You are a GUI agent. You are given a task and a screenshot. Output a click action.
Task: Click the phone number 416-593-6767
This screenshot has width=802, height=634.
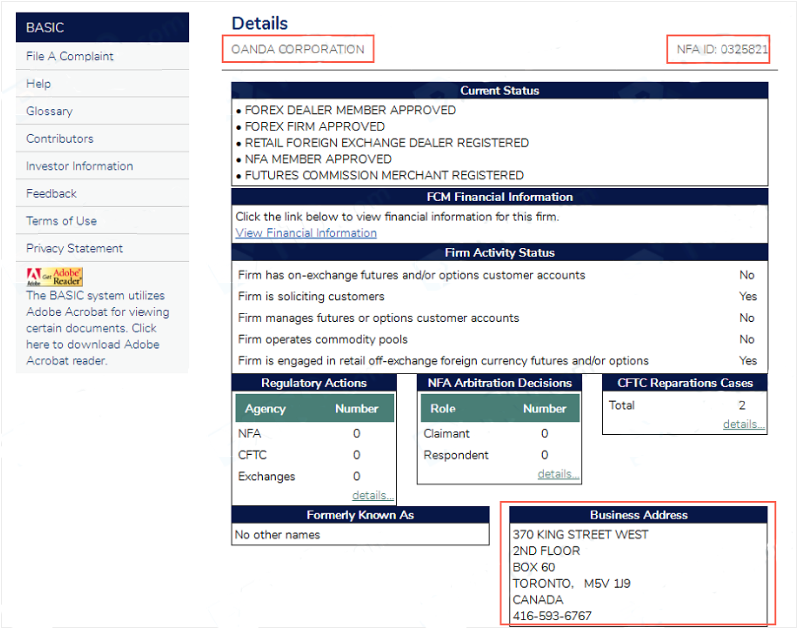552,616
